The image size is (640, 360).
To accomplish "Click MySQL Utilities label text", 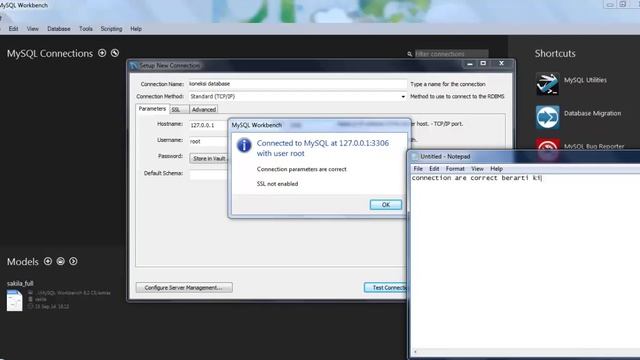I will pyautogui.click(x=585, y=80).
